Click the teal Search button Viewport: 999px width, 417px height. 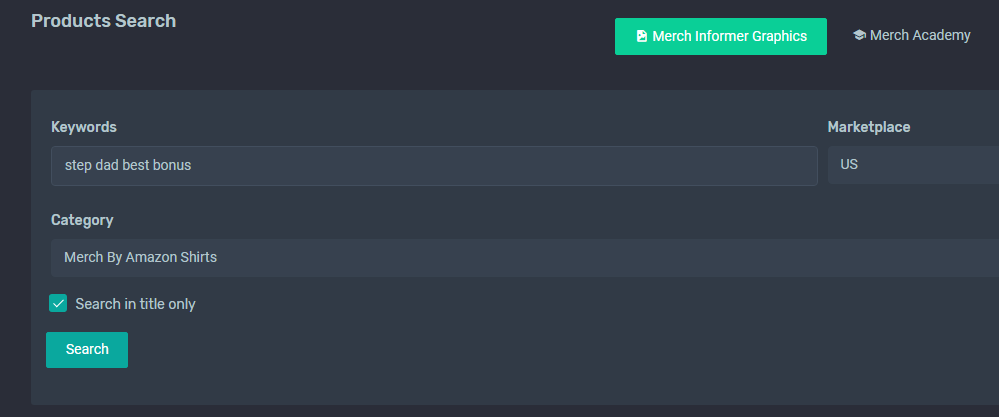(87, 350)
